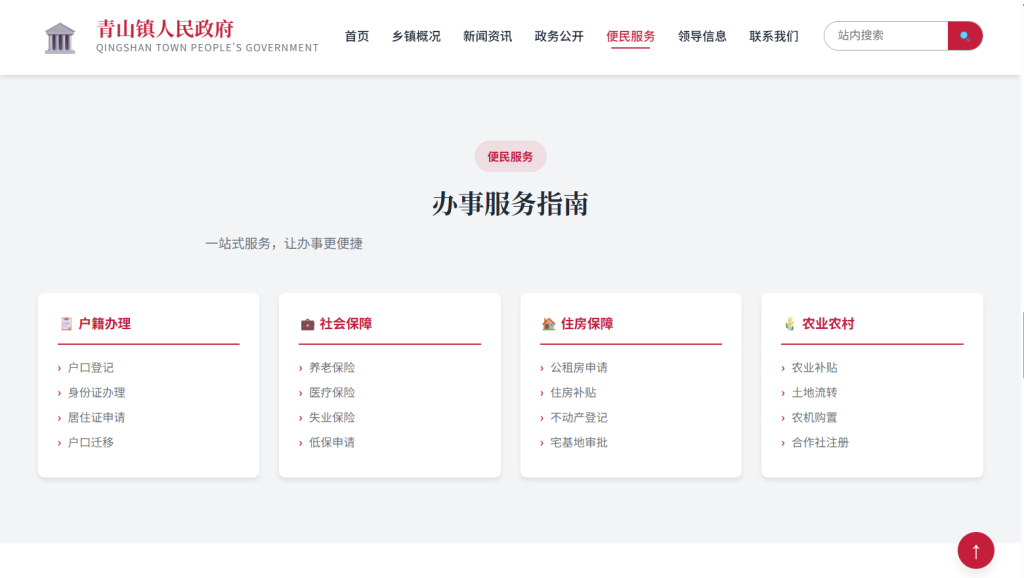Viewport: 1024px width, 578px height.
Task: Click the crop icon beside 农业农村
Action: pyautogui.click(x=789, y=324)
